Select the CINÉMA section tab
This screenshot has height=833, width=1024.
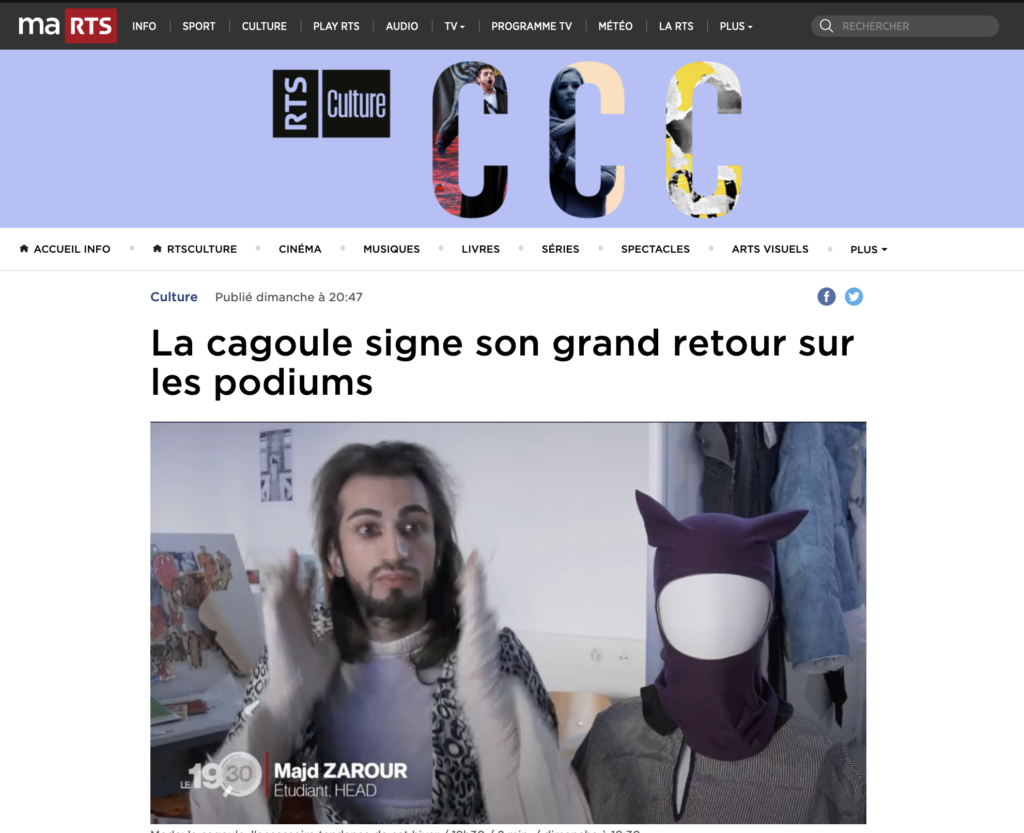300,249
